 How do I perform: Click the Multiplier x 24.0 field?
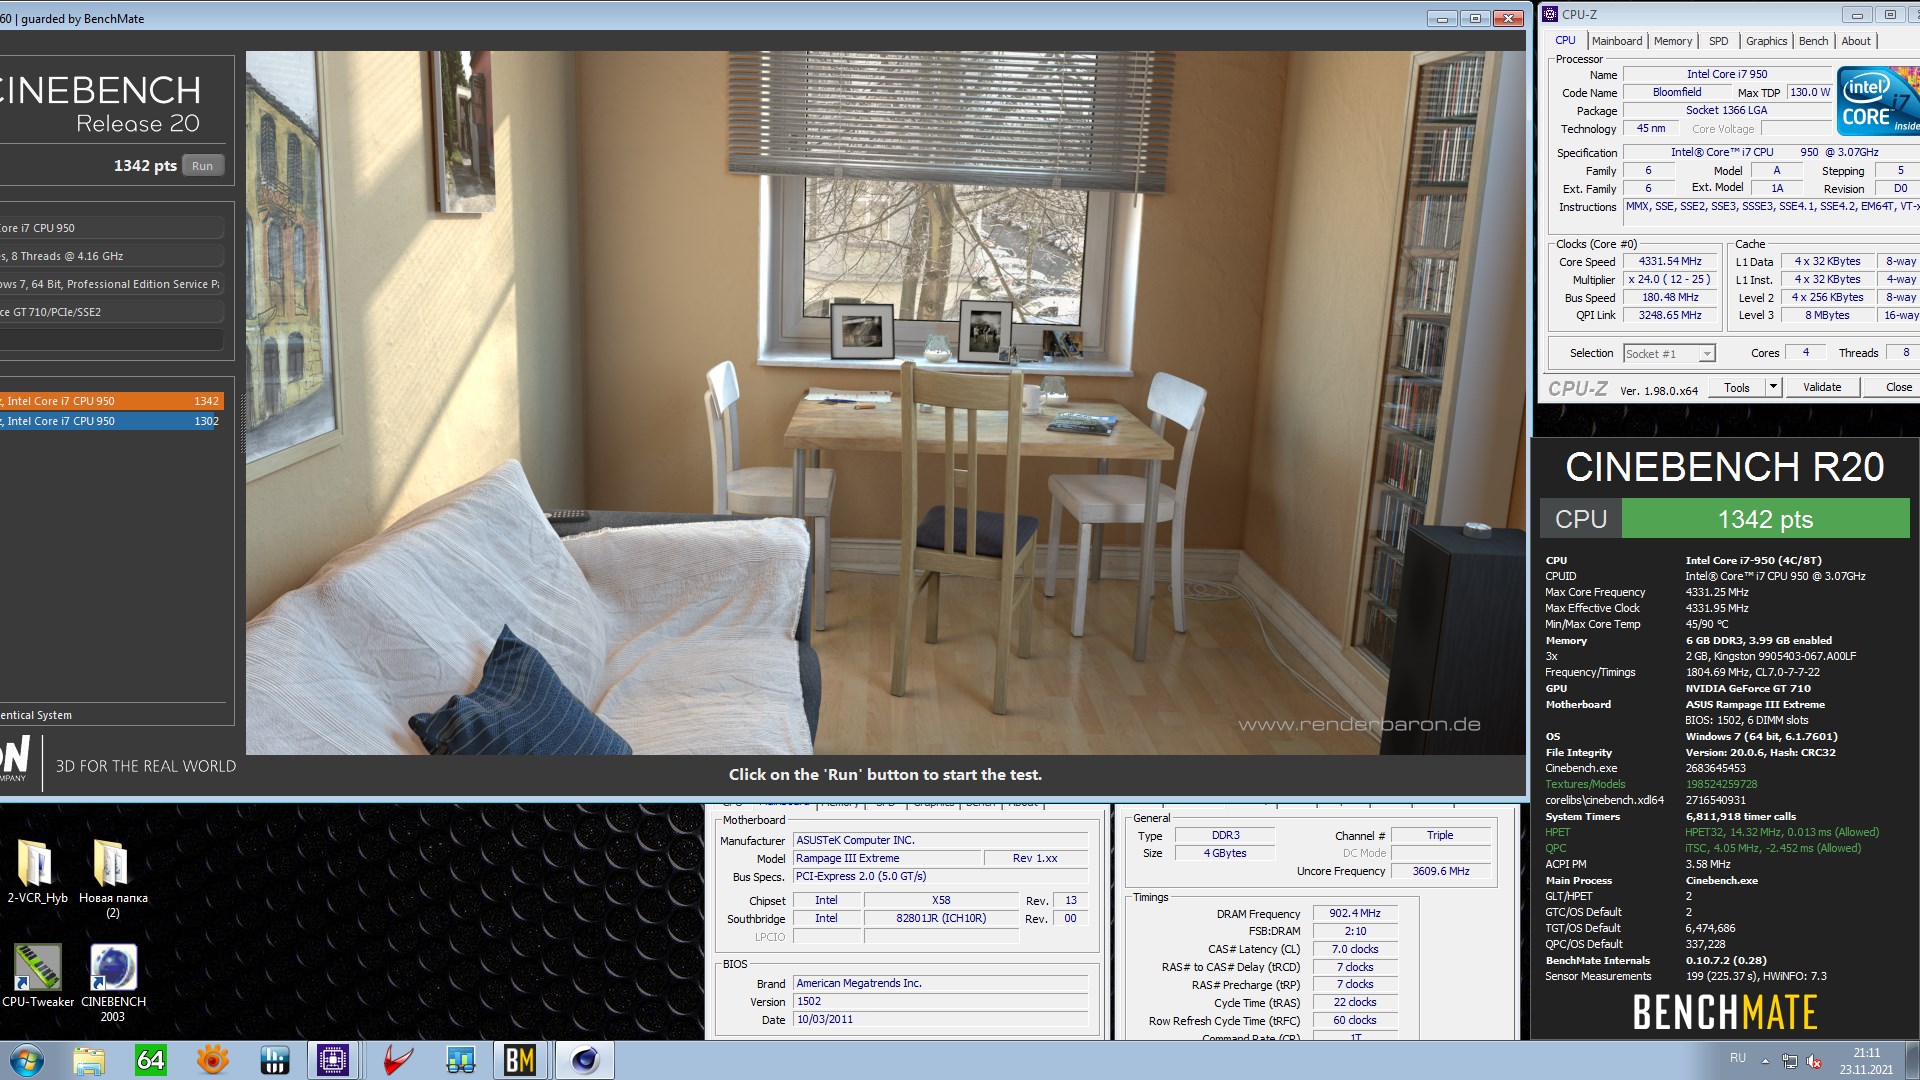point(1670,280)
